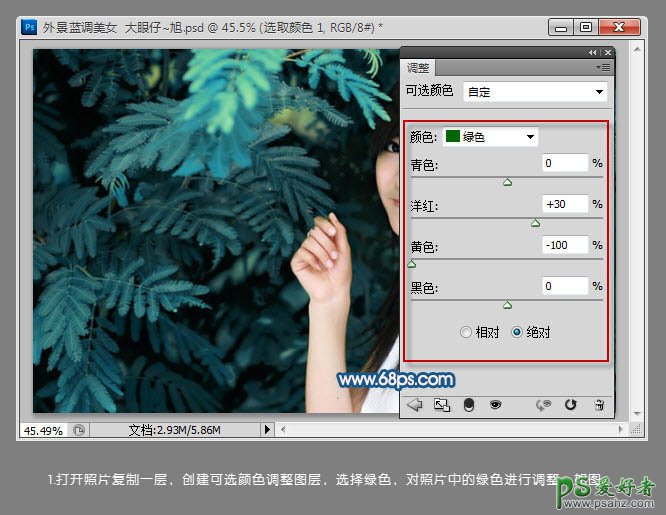Click the 洋红 (Magenta) slider handle

click(x=535, y=223)
